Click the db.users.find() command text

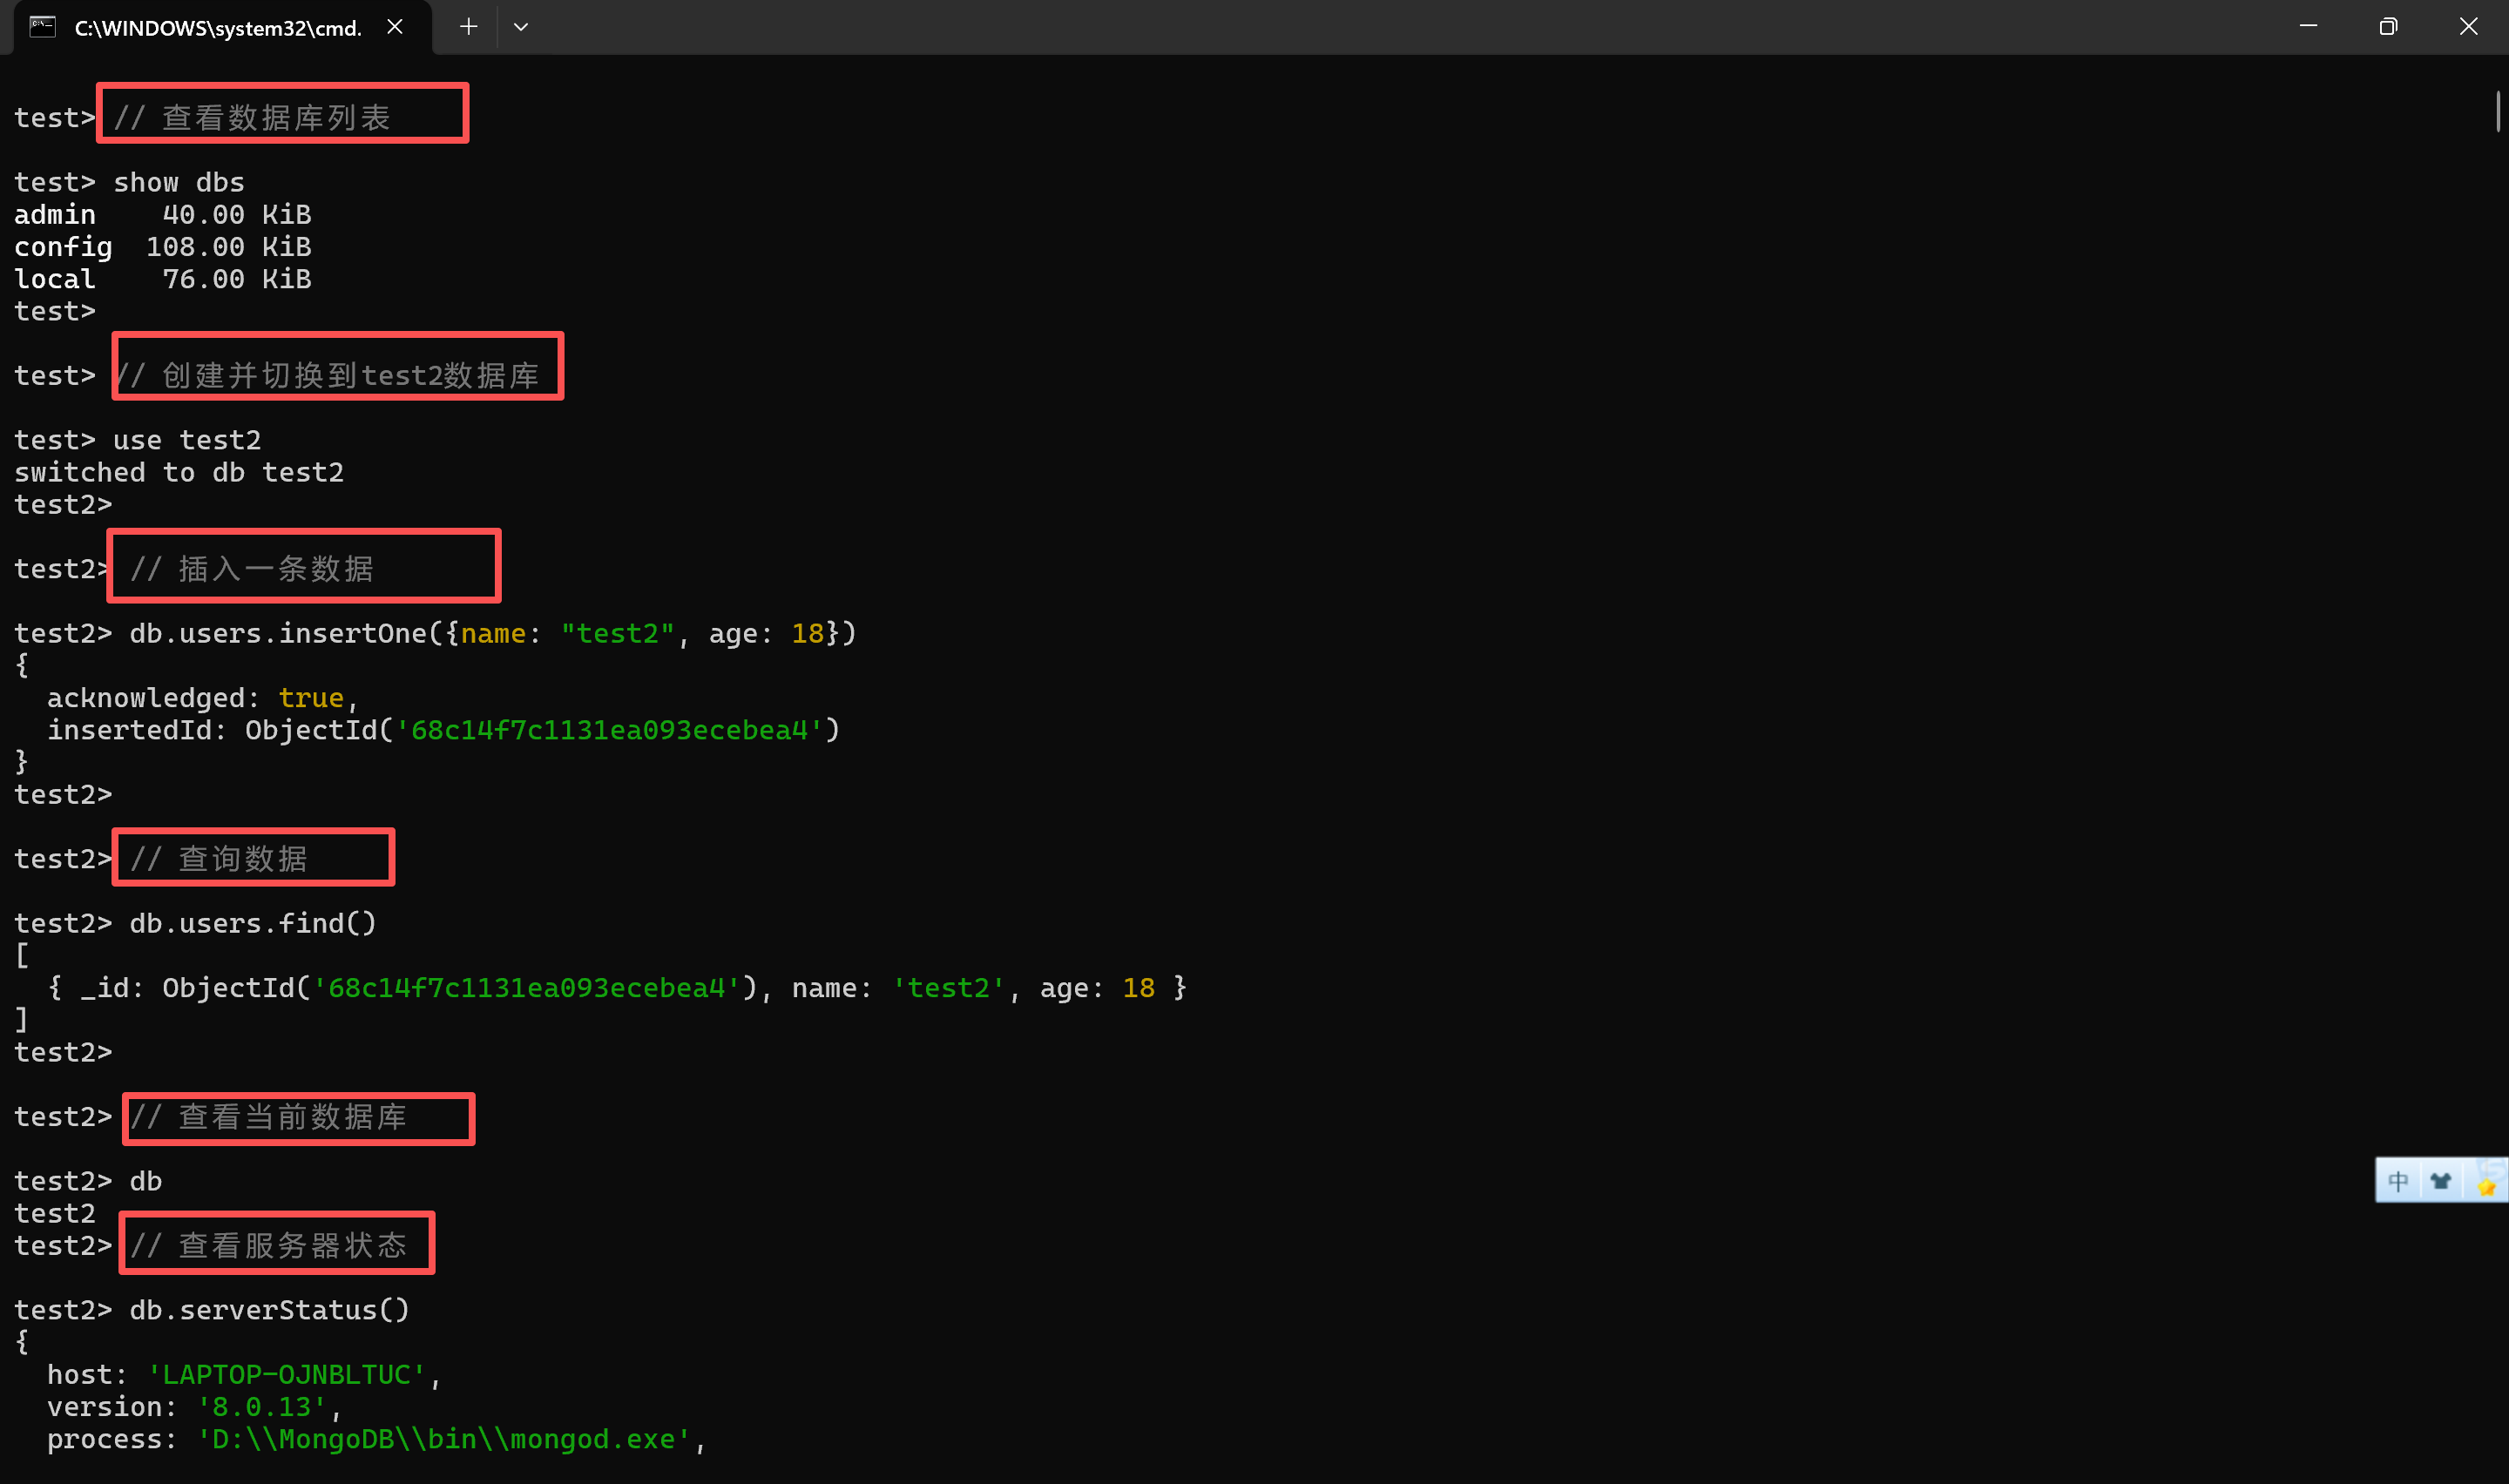click(x=252, y=924)
